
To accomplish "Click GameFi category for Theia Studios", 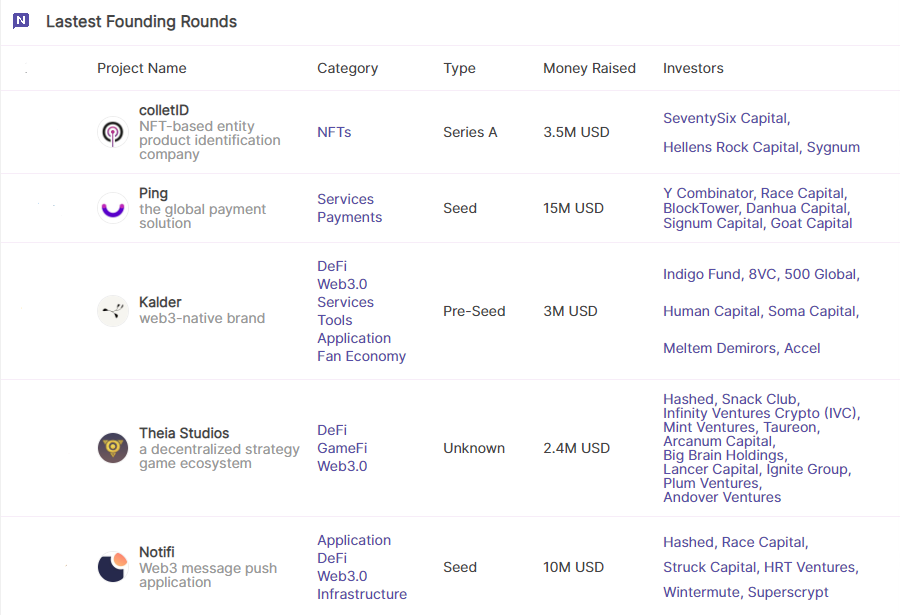I will [x=342, y=448].
